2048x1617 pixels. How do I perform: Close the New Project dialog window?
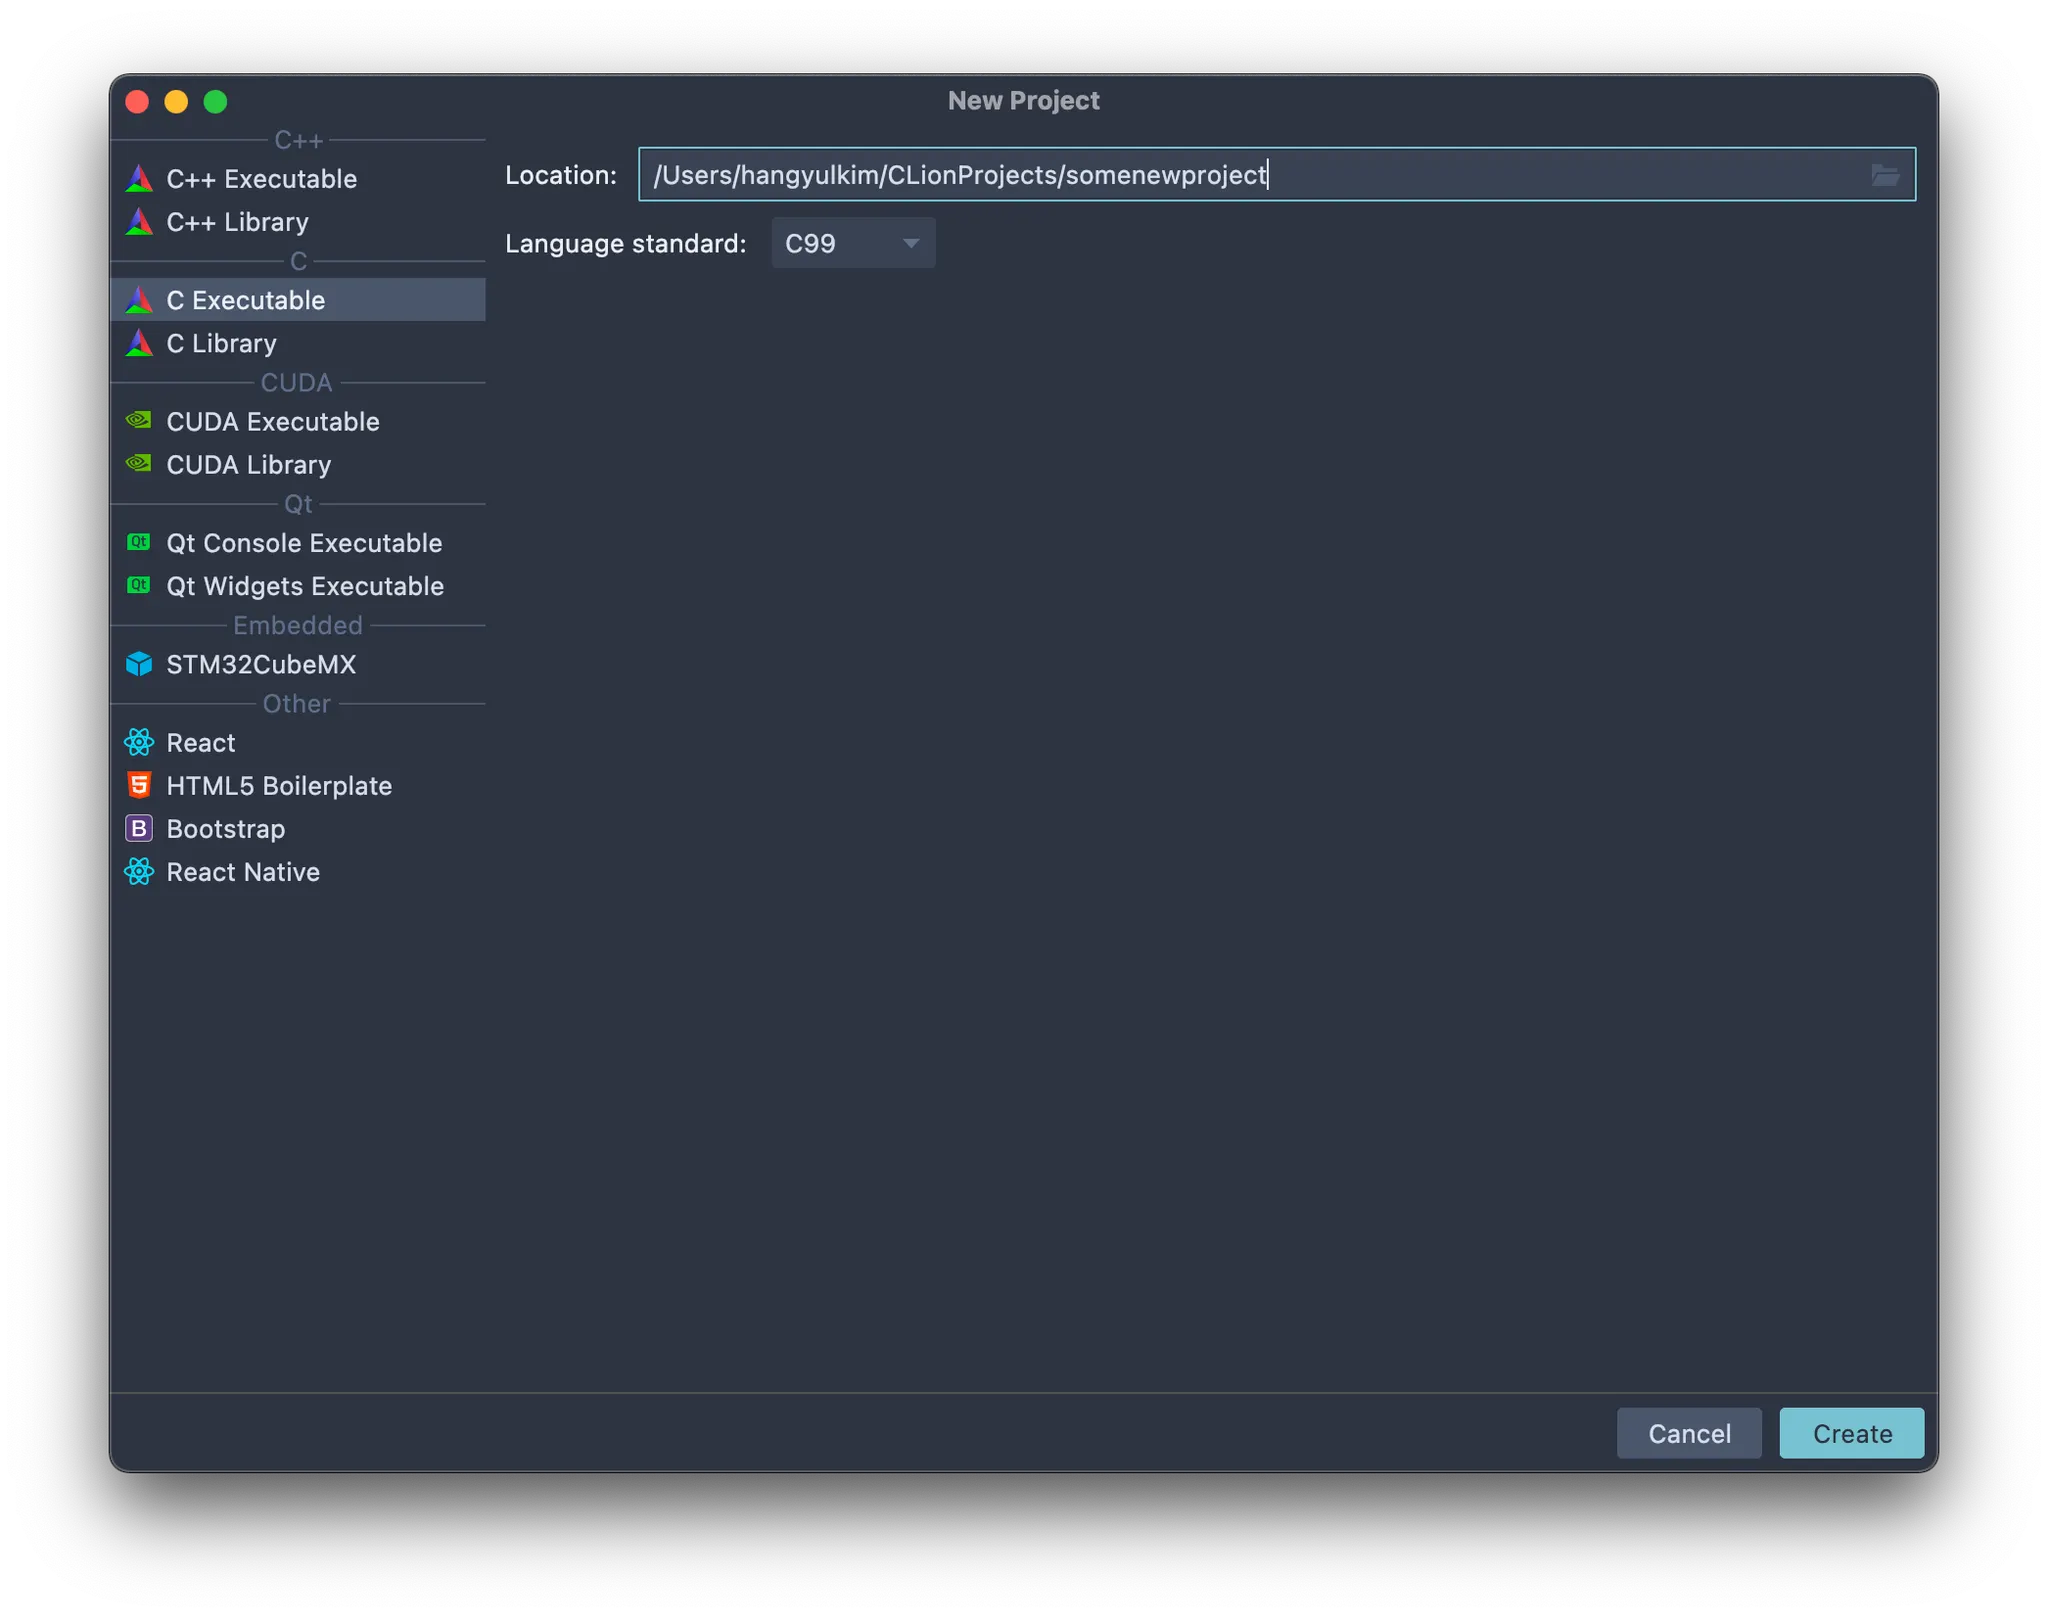137,102
